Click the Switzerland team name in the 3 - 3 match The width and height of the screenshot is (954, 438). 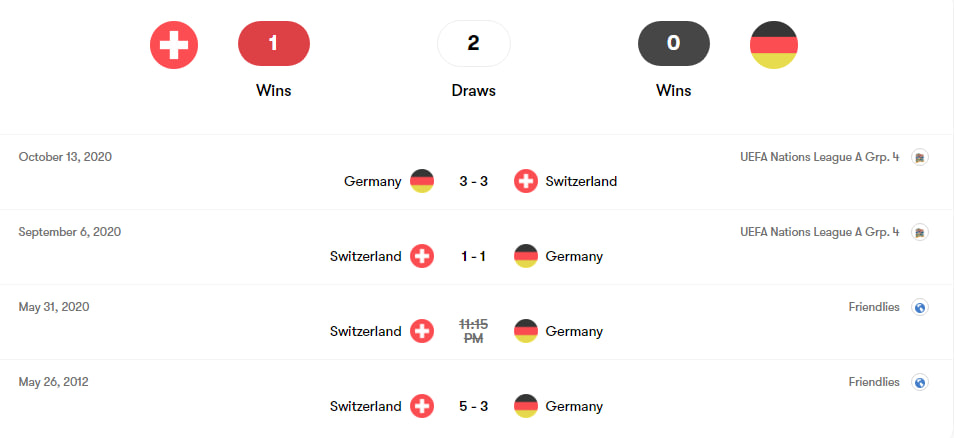581,181
